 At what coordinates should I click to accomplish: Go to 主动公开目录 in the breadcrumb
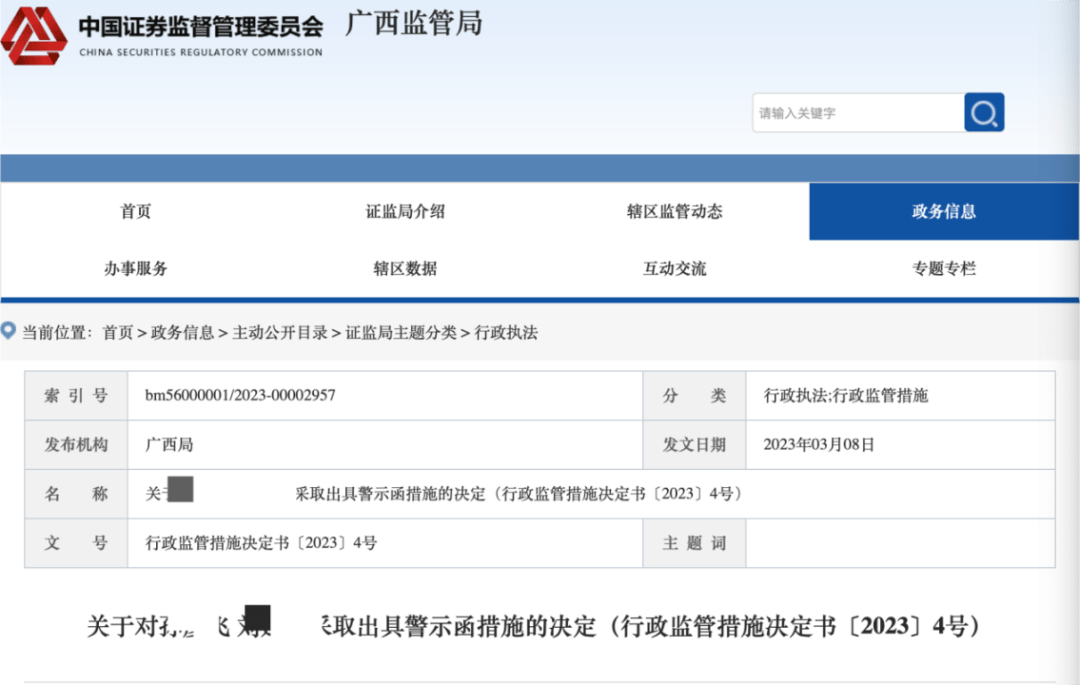tap(280, 333)
